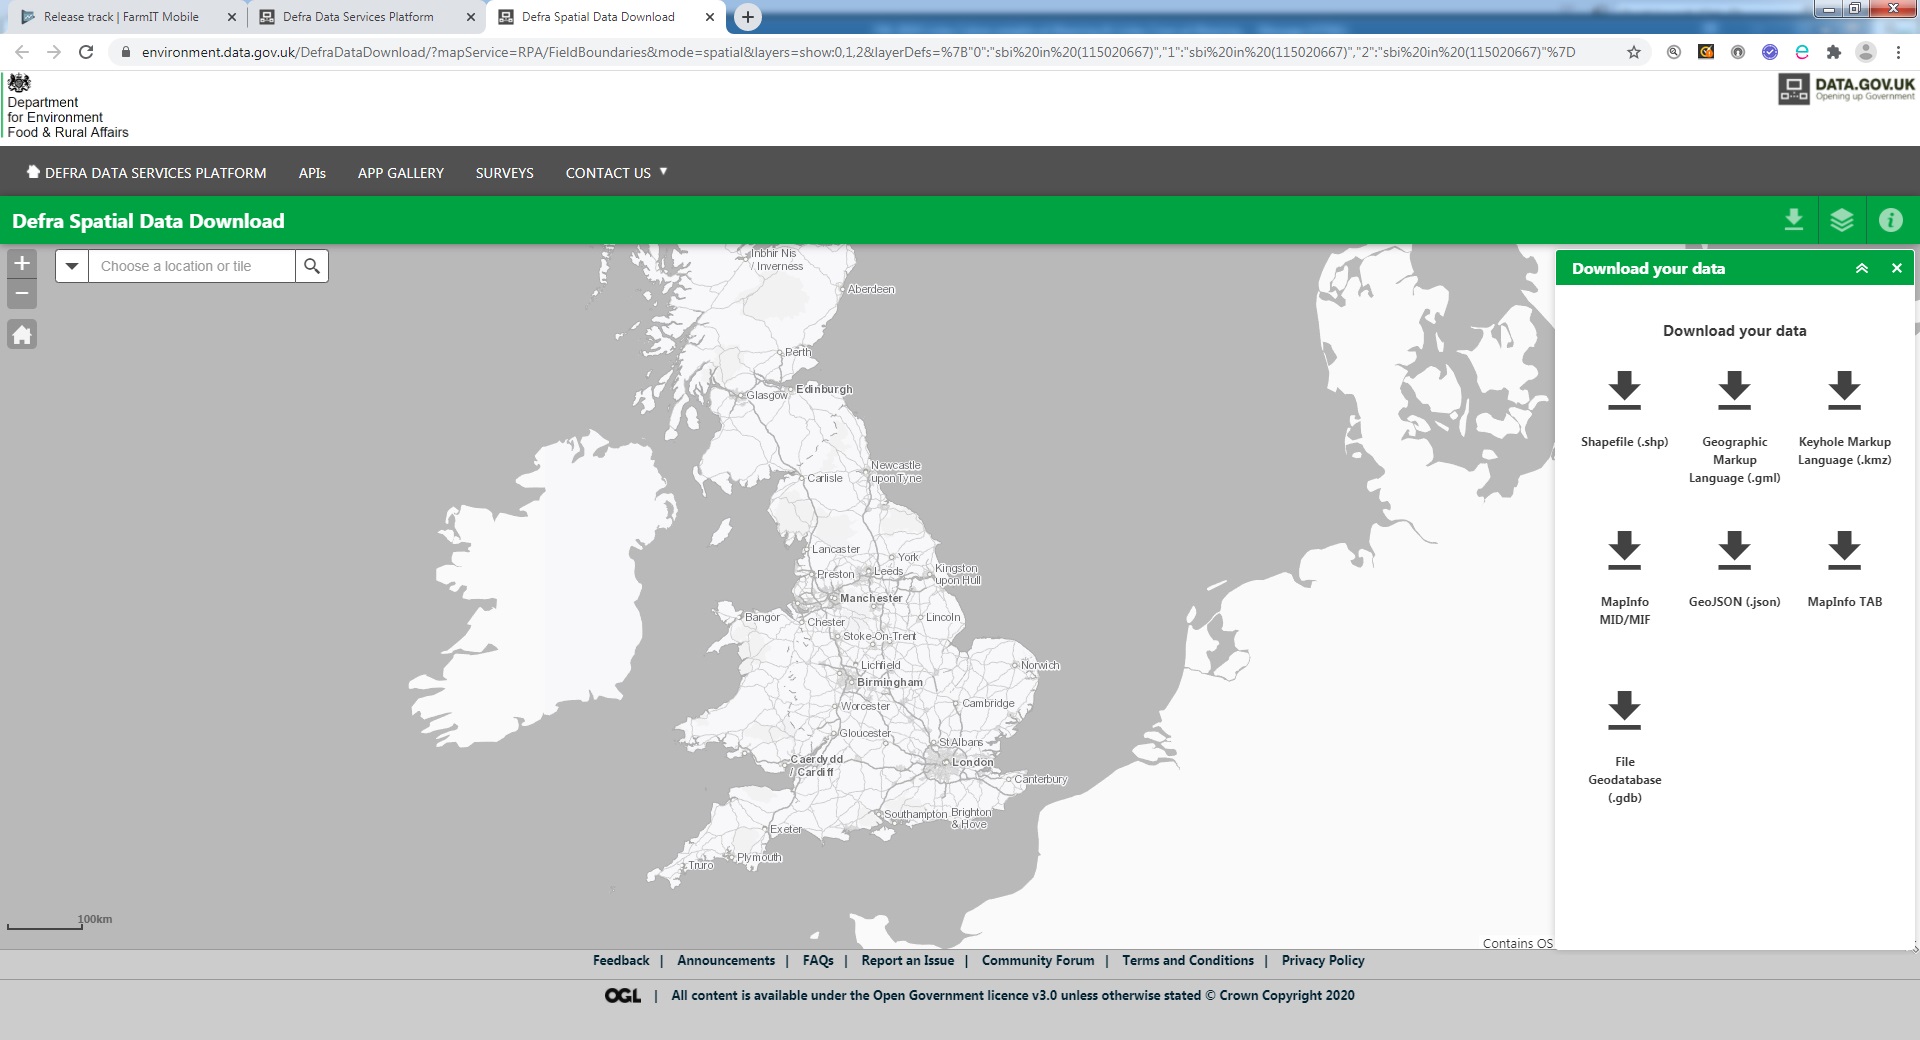The height and width of the screenshot is (1040, 1920).
Task: Open the Privacy Policy link
Action: (x=1323, y=960)
